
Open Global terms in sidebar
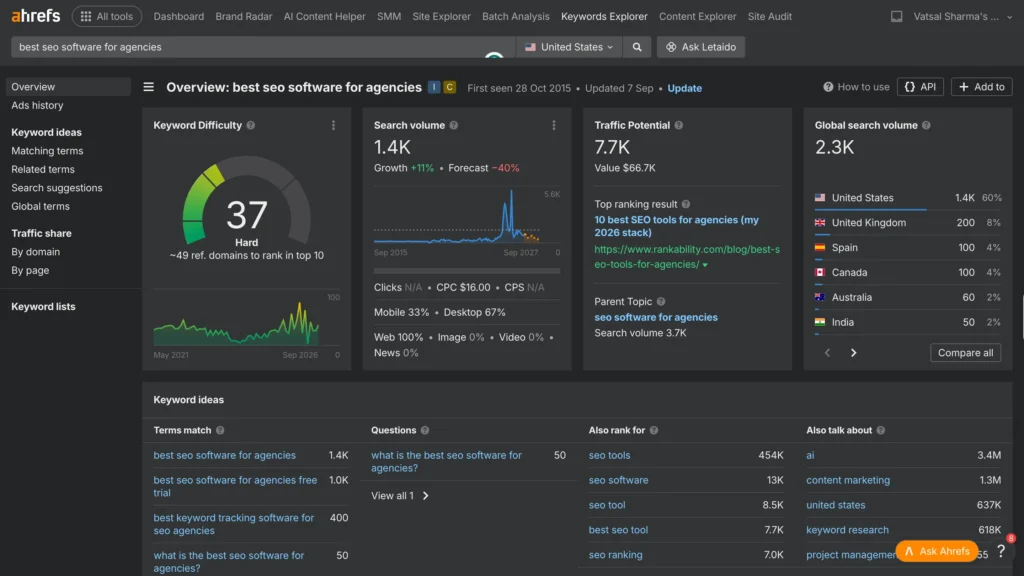tap(40, 206)
